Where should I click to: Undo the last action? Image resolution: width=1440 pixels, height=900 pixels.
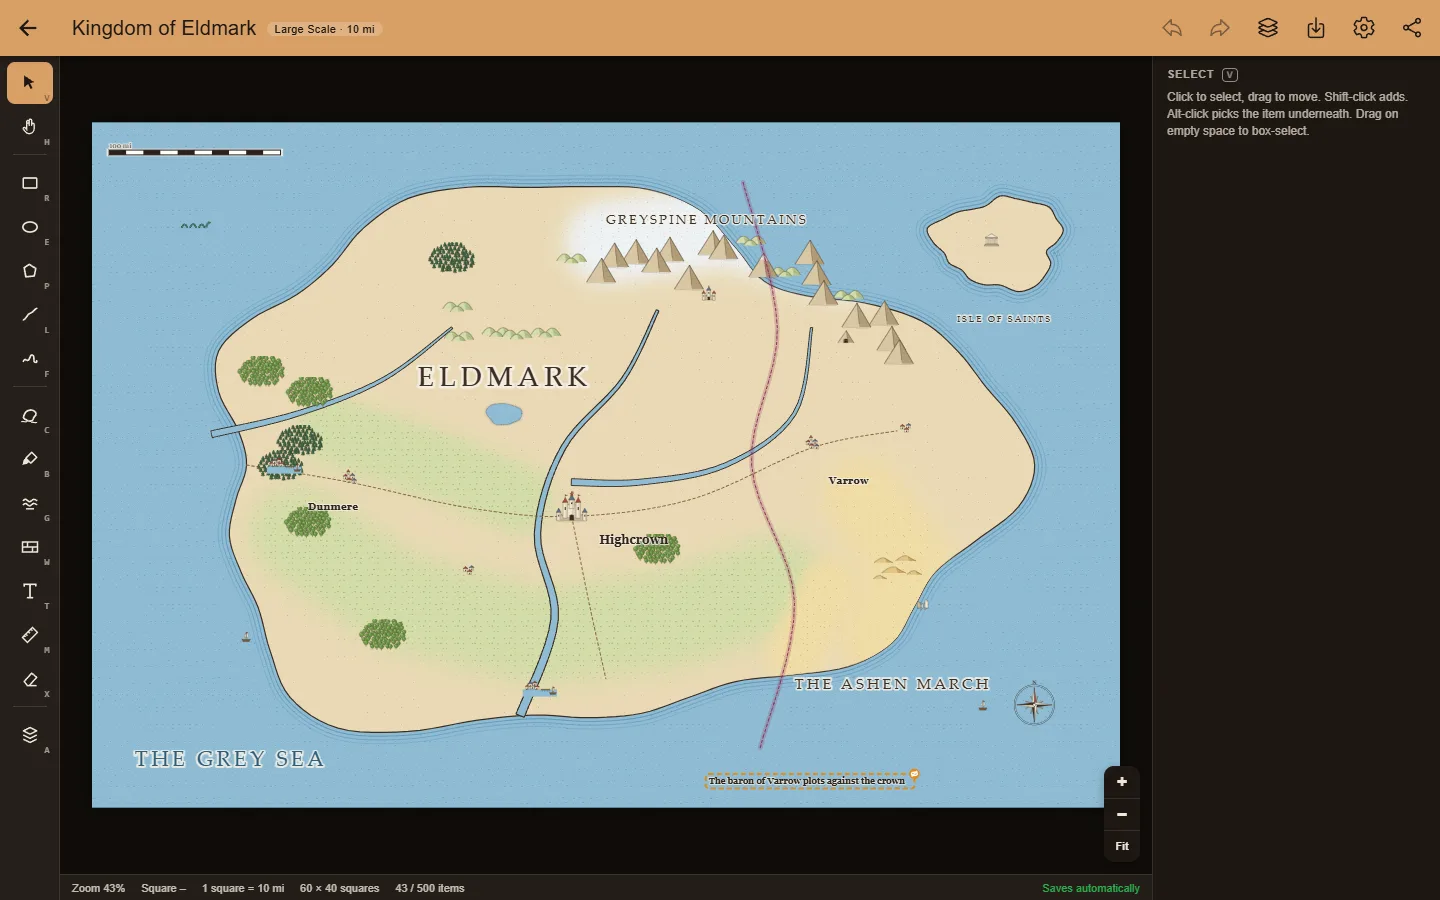pyautogui.click(x=1172, y=28)
